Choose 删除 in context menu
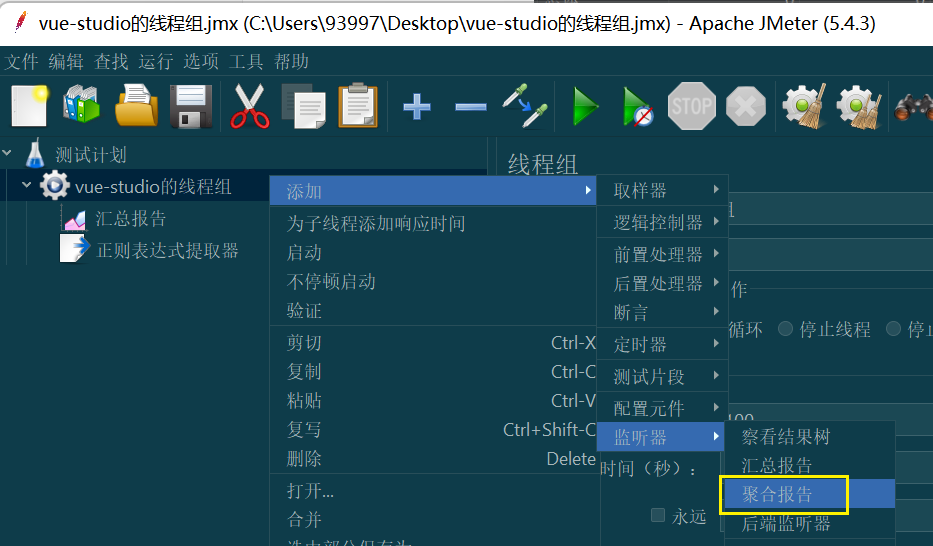 point(433,459)
